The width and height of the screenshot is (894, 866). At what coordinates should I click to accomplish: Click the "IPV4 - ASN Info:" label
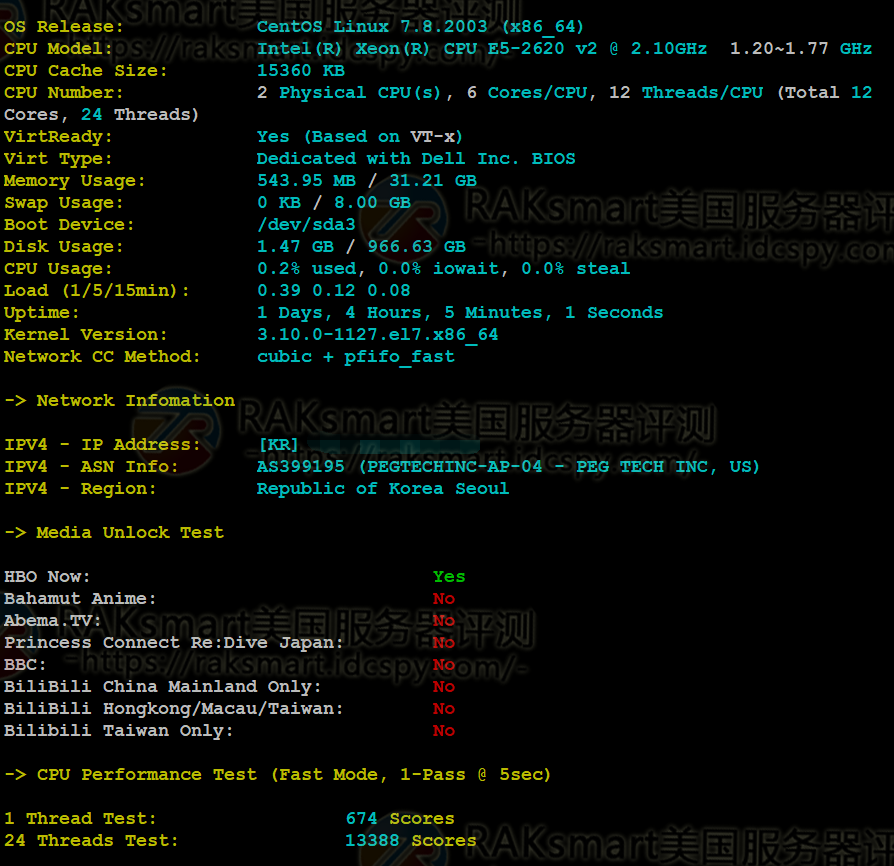click(x=91, y=467)
